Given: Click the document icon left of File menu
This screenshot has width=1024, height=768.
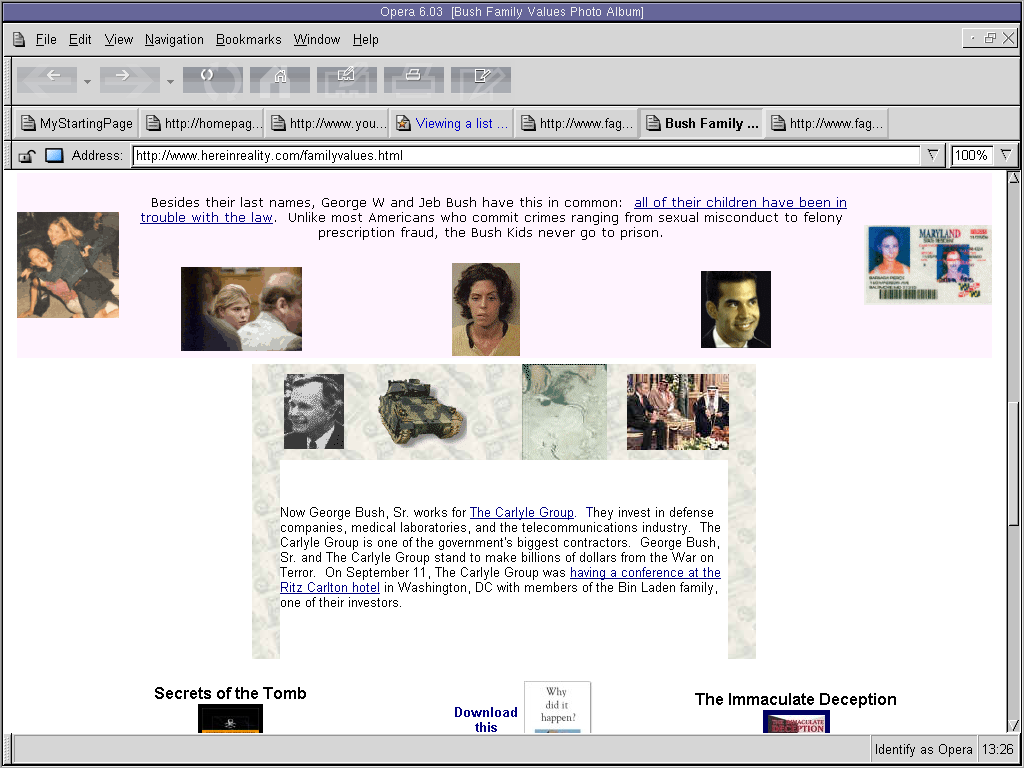Looking at the screenshot, I should click(19, 40).
